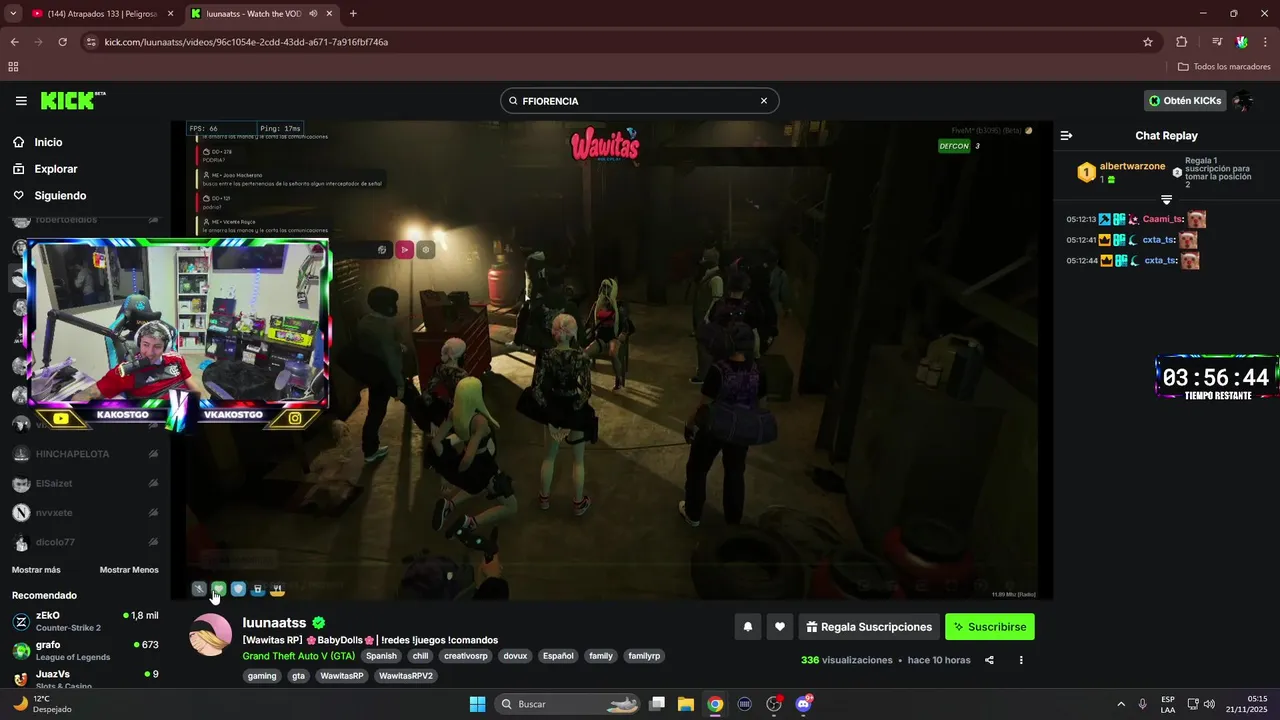Open the Kick hamburger menu
Viewport: 1280px width, 720px height.
(x=21, y=101)
